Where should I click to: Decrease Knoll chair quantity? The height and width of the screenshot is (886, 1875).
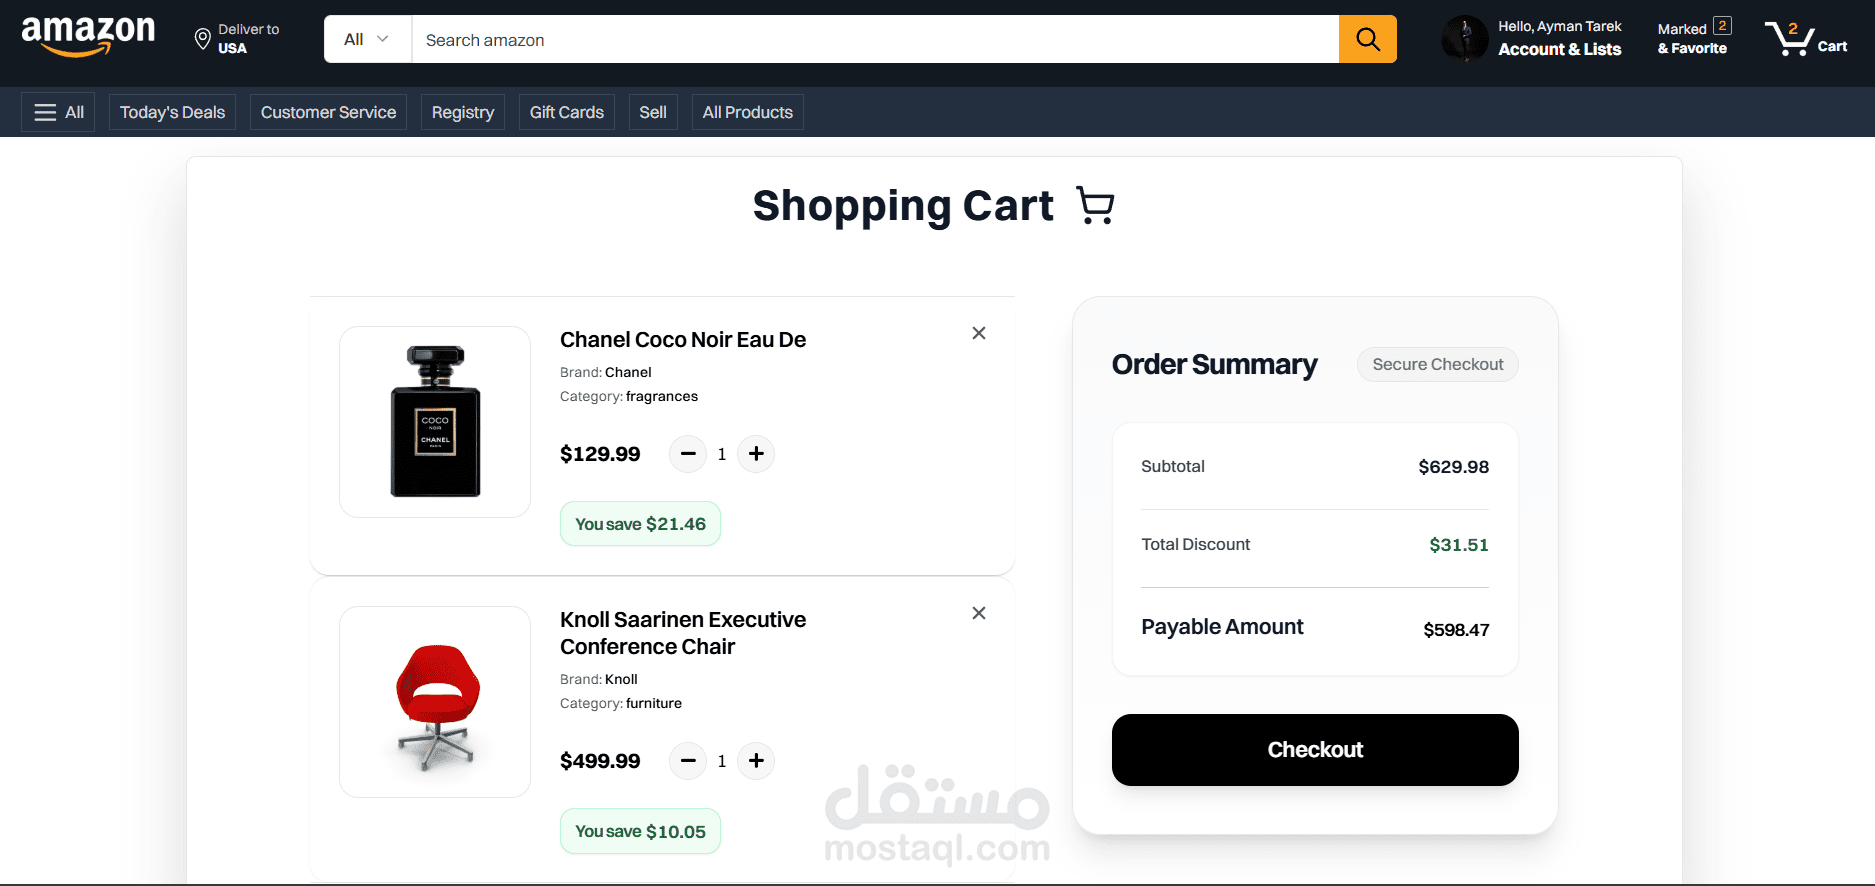[688, 761]
